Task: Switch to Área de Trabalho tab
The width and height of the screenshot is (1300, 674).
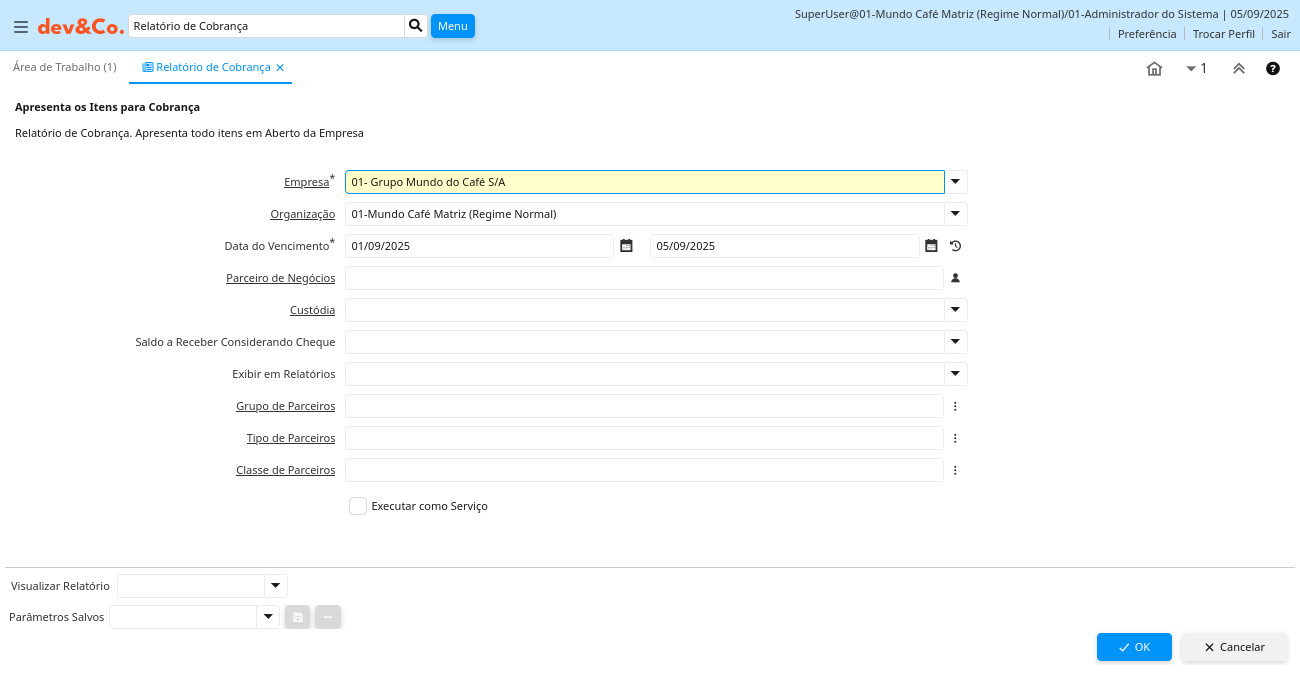Action: click(64, 67)
